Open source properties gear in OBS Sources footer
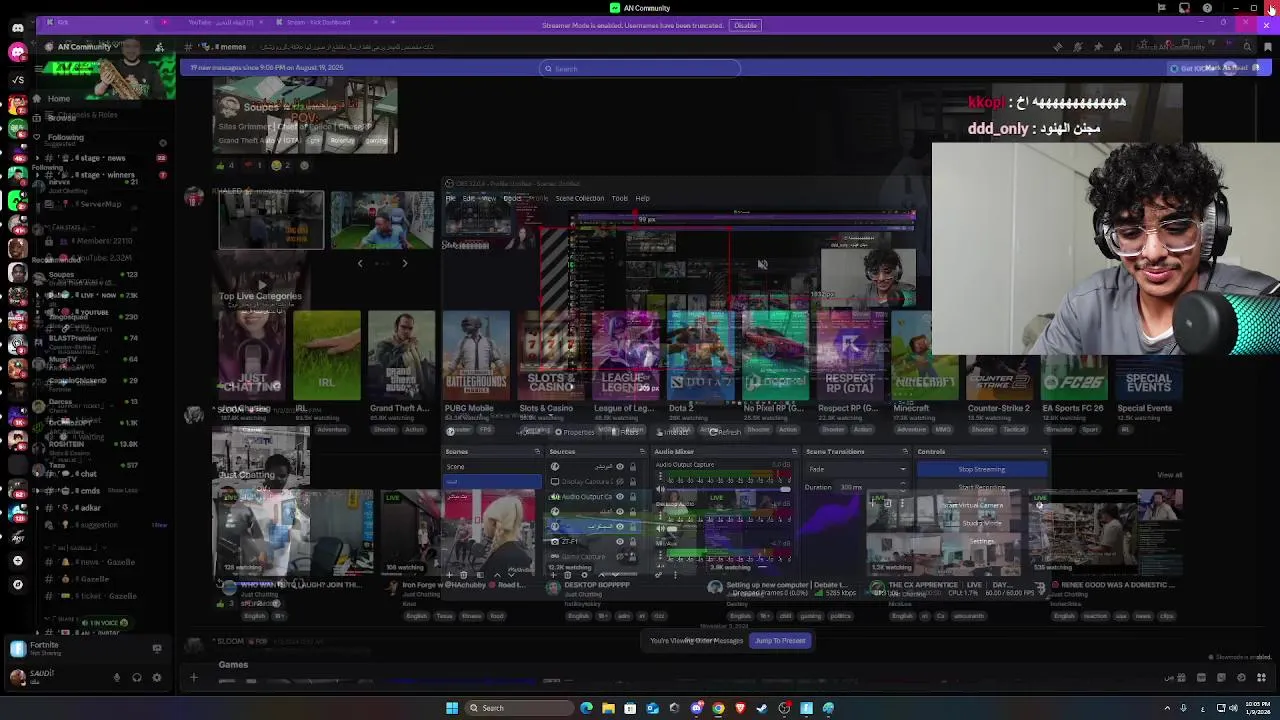Viewport: 1280px width, 720px height. (x=584, y=575)
